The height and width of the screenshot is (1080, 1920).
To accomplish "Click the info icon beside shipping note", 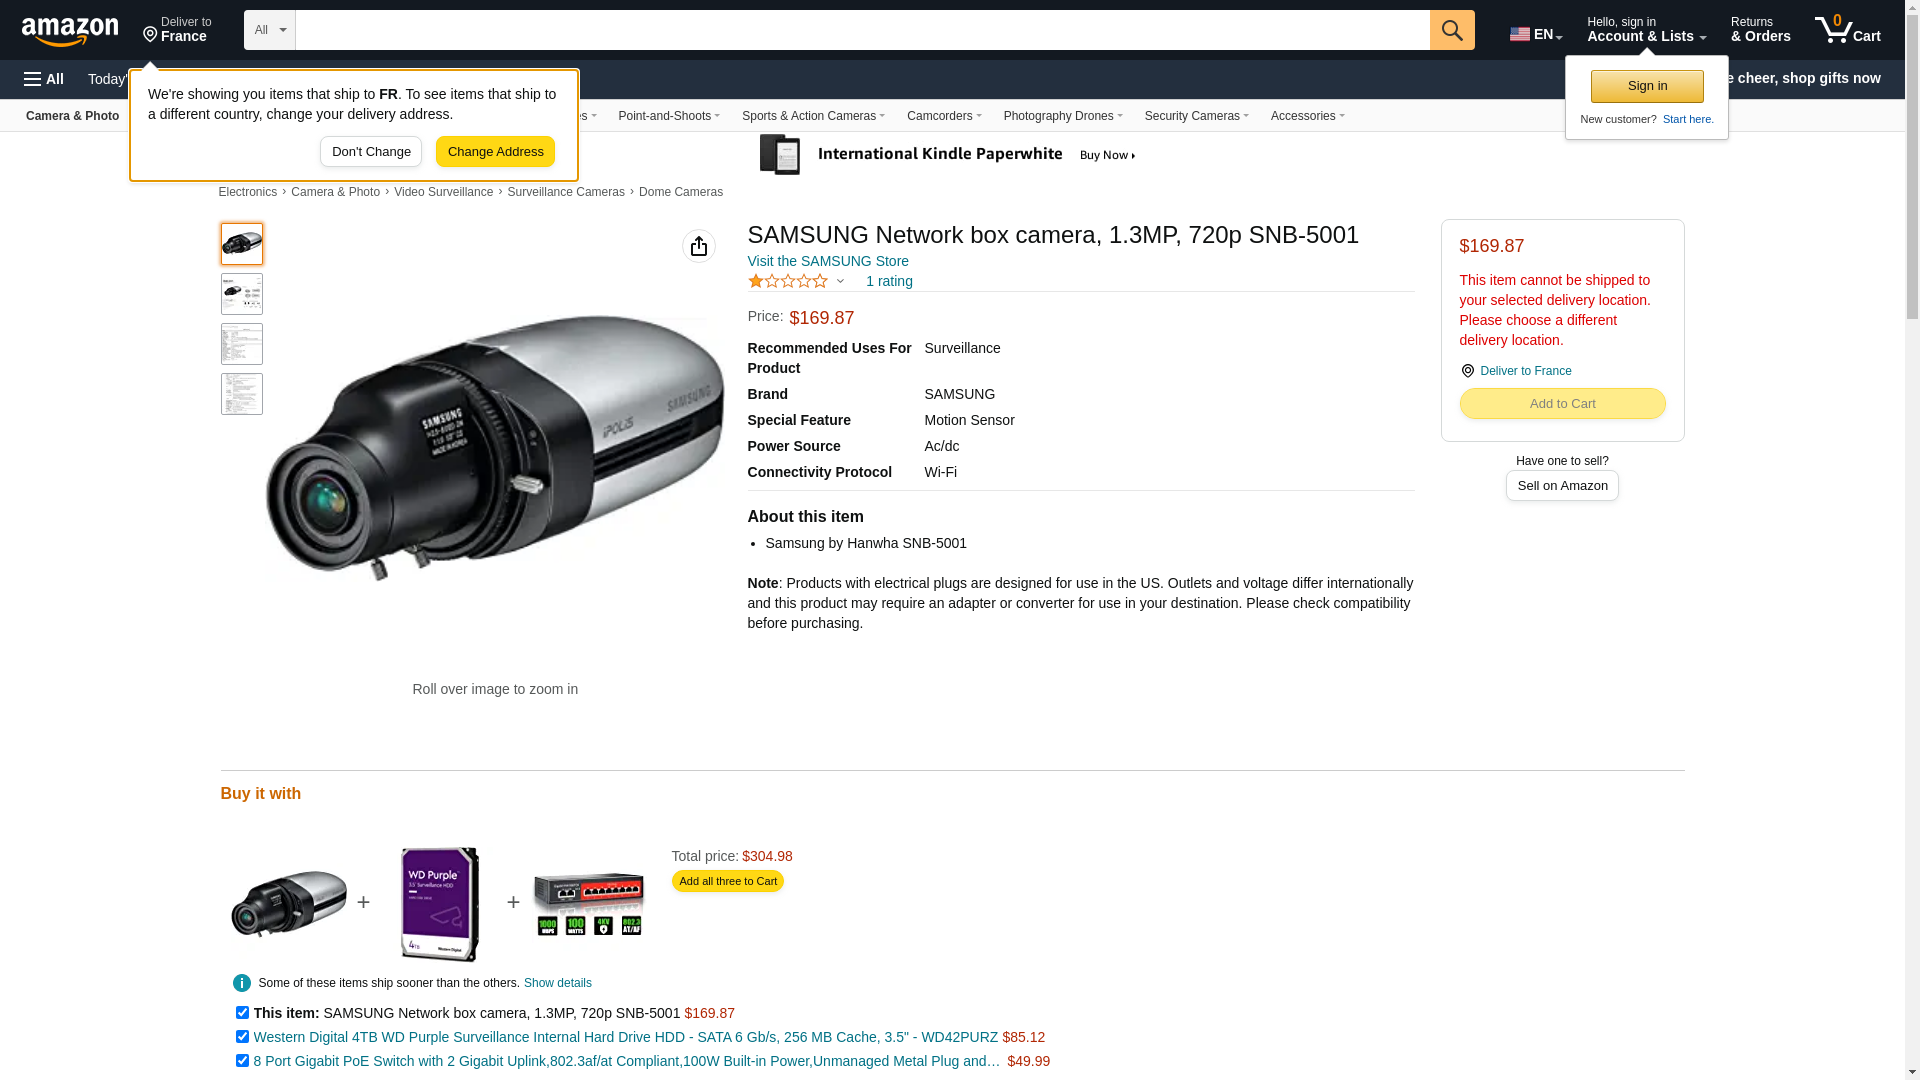I will pyautogui.click(x=241, y=983).
